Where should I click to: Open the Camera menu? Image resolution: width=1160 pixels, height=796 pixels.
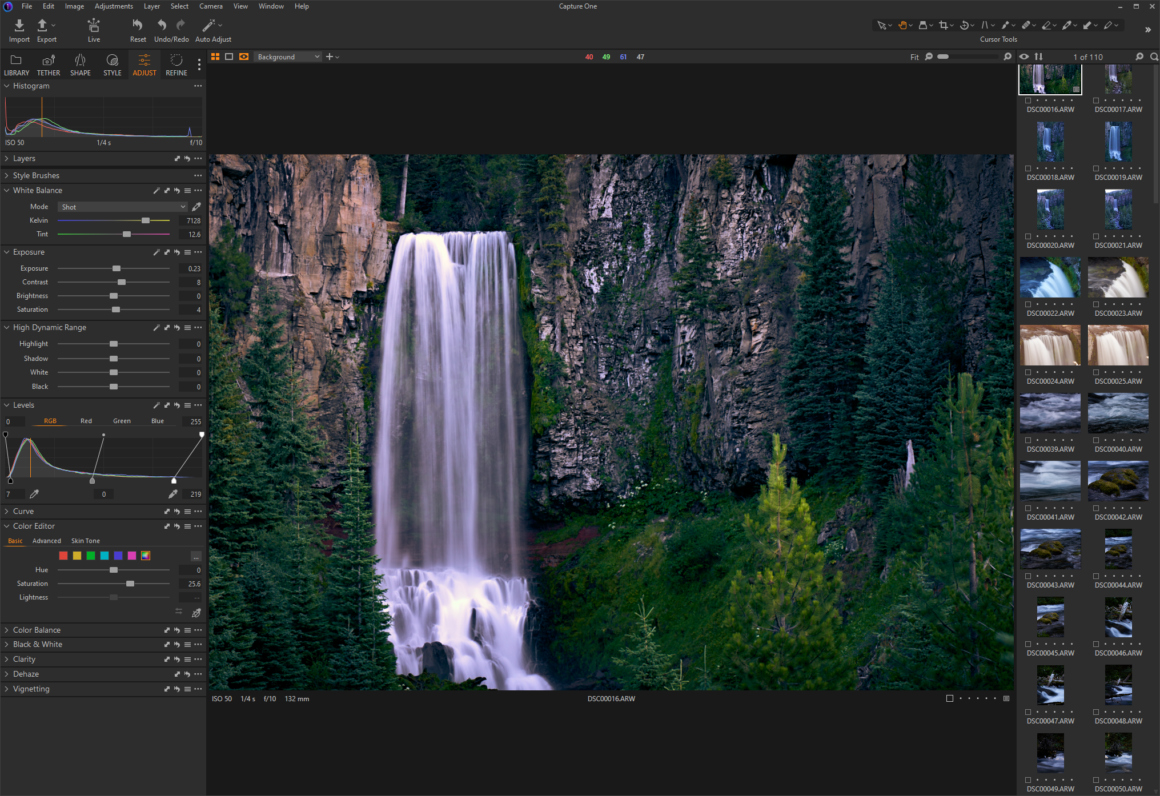[211, 6]
